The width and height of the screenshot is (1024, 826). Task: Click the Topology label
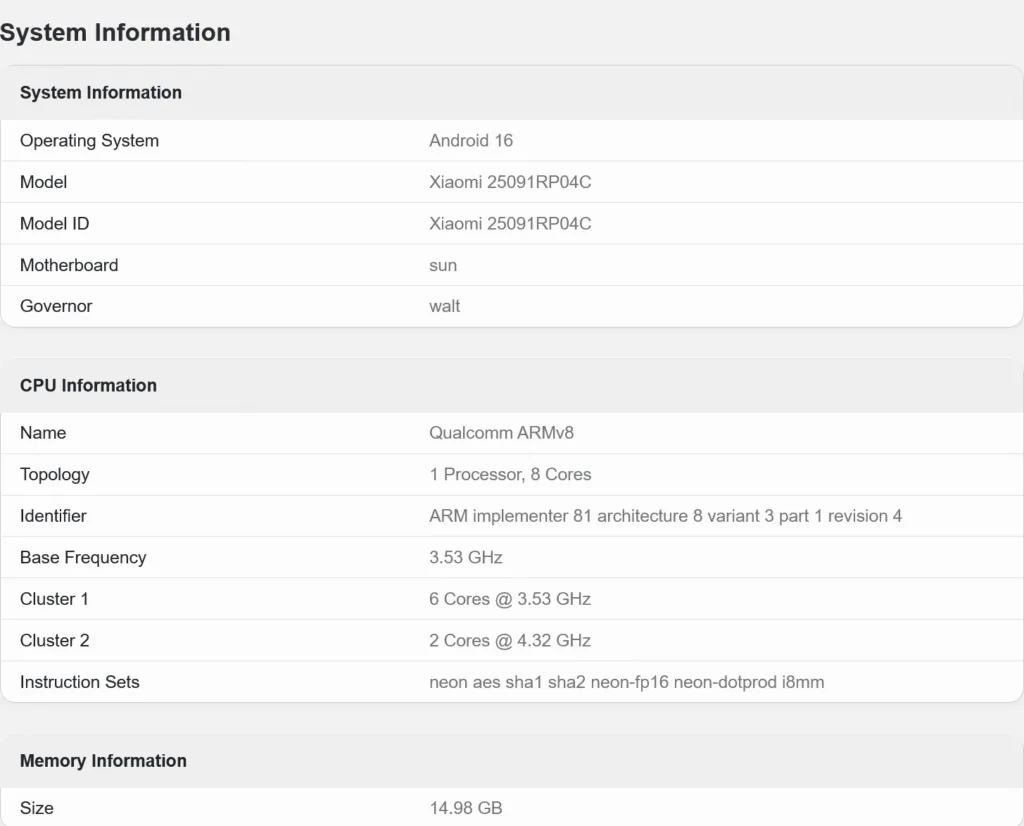coord(55,475)
